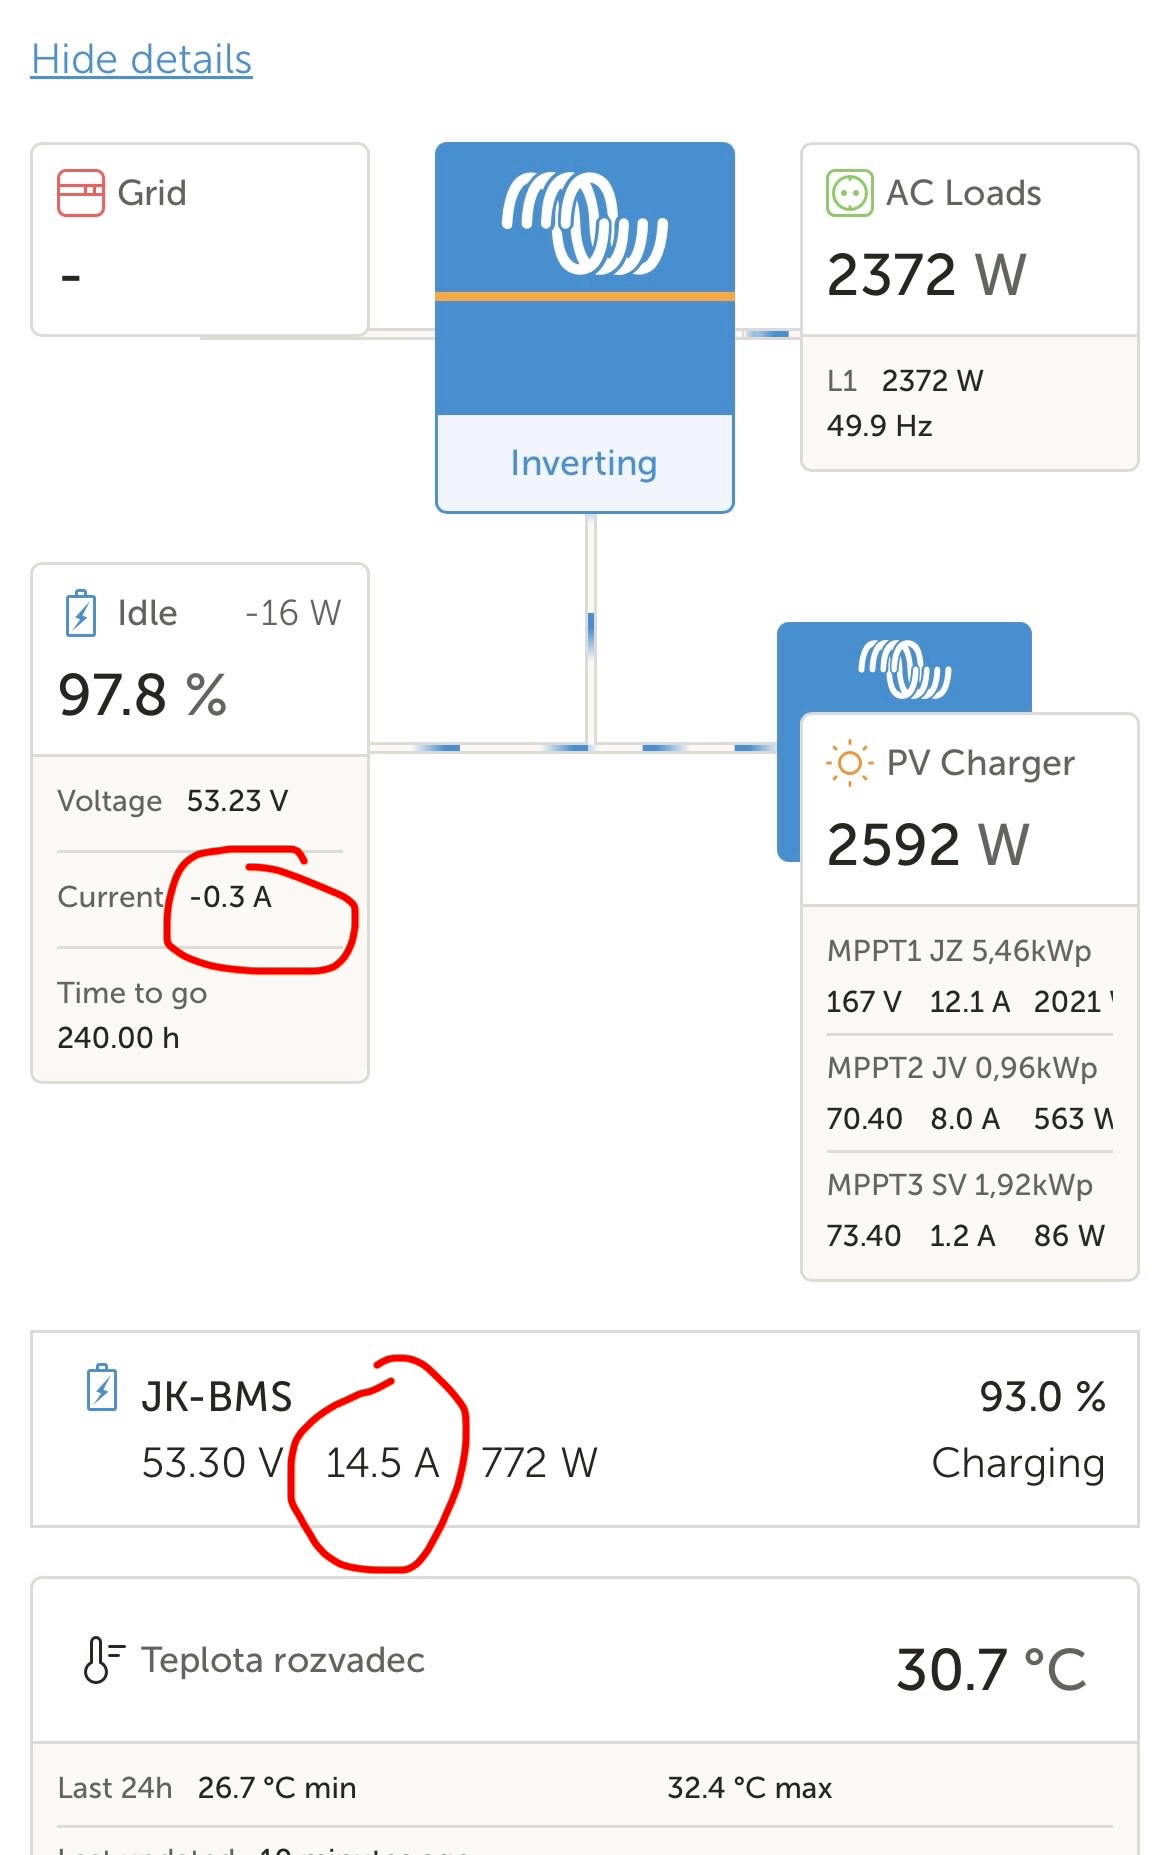
Task: Click the PV Charger 2592 W total
Action: coord(927,845)
